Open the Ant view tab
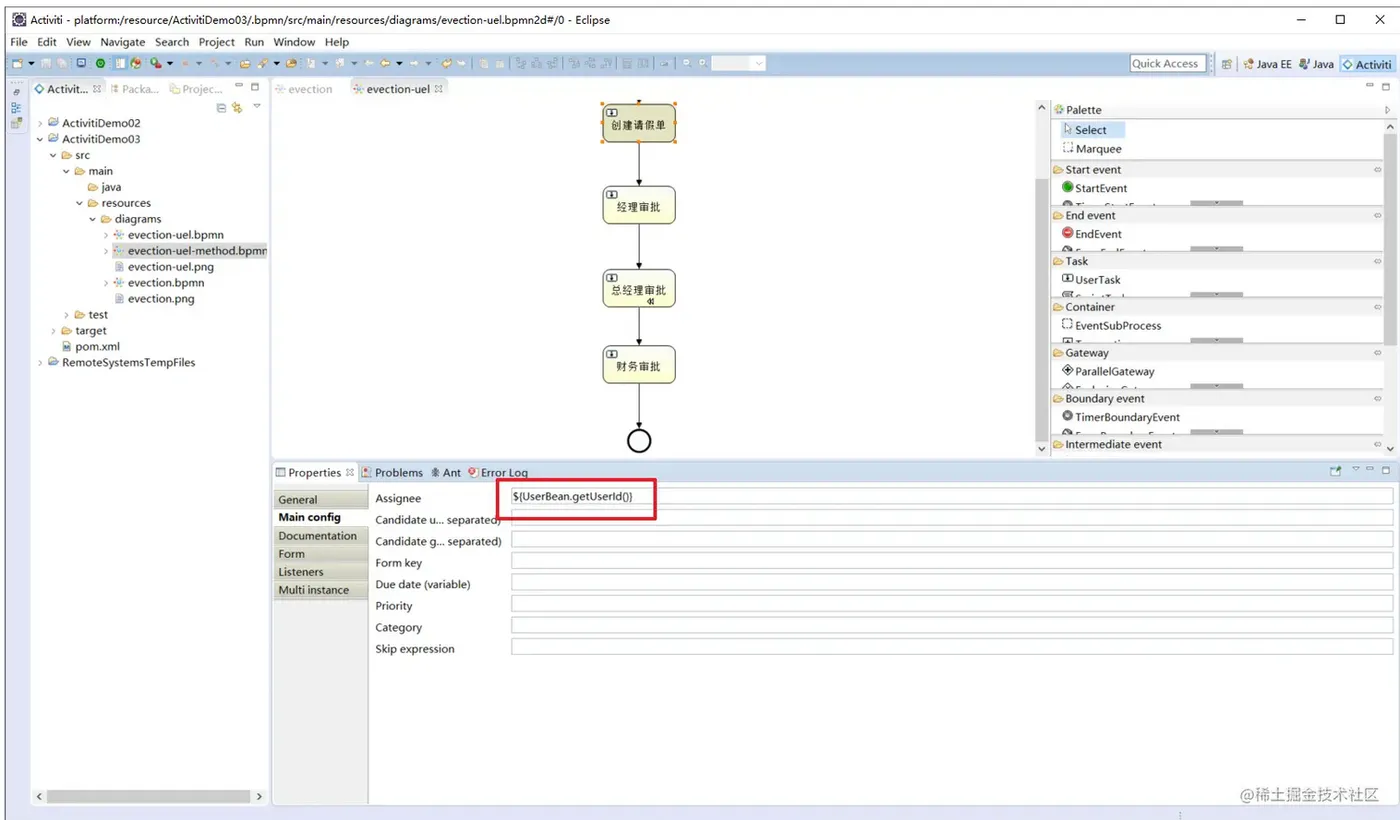The image size is (1400, 820). click(446, 472)
